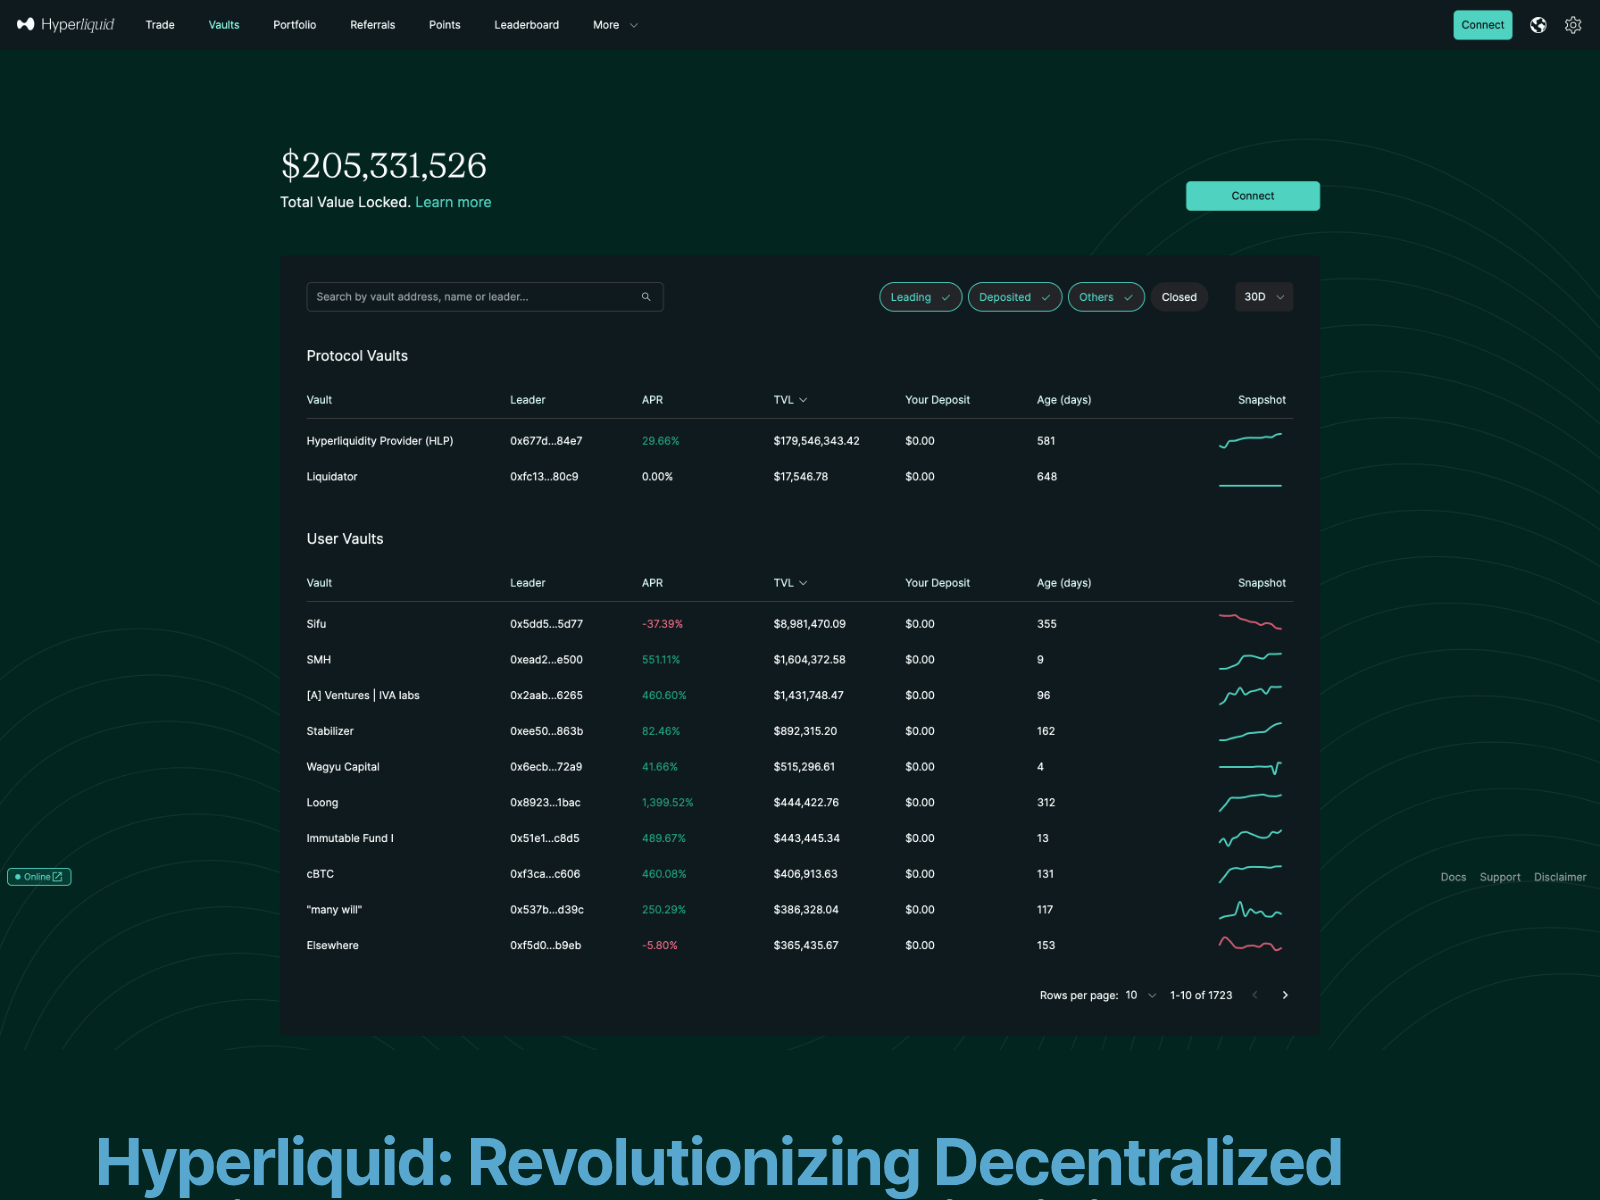Open the cBTC vault
Image resolution: width=1600 pixels, height=1200 pixels.
[320, 874]
